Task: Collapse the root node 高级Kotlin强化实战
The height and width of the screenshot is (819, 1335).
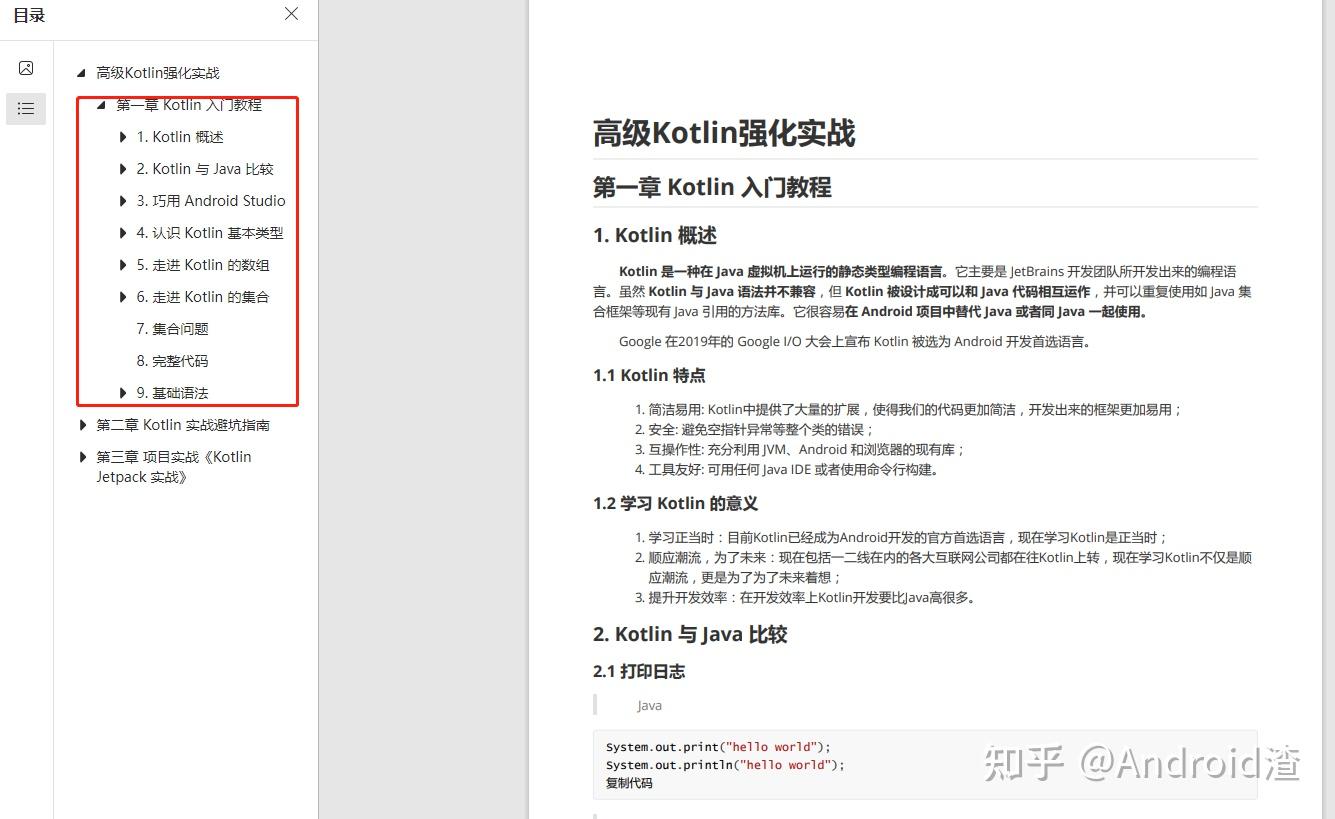Action: [x=80, y=72]
